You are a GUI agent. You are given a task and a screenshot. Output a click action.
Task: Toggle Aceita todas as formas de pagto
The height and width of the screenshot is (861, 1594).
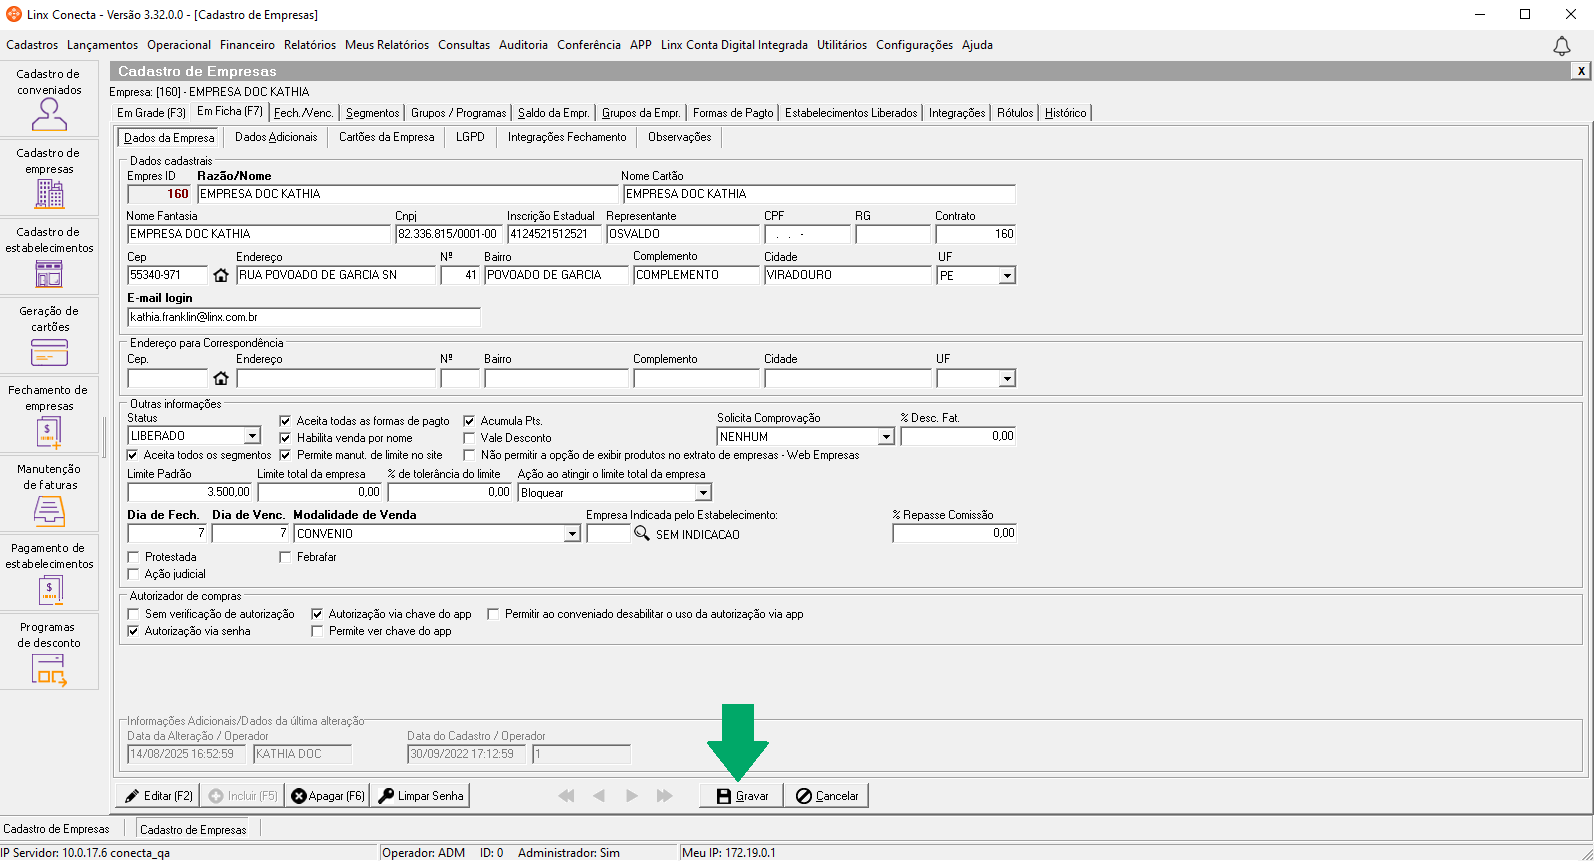(285, 421)
